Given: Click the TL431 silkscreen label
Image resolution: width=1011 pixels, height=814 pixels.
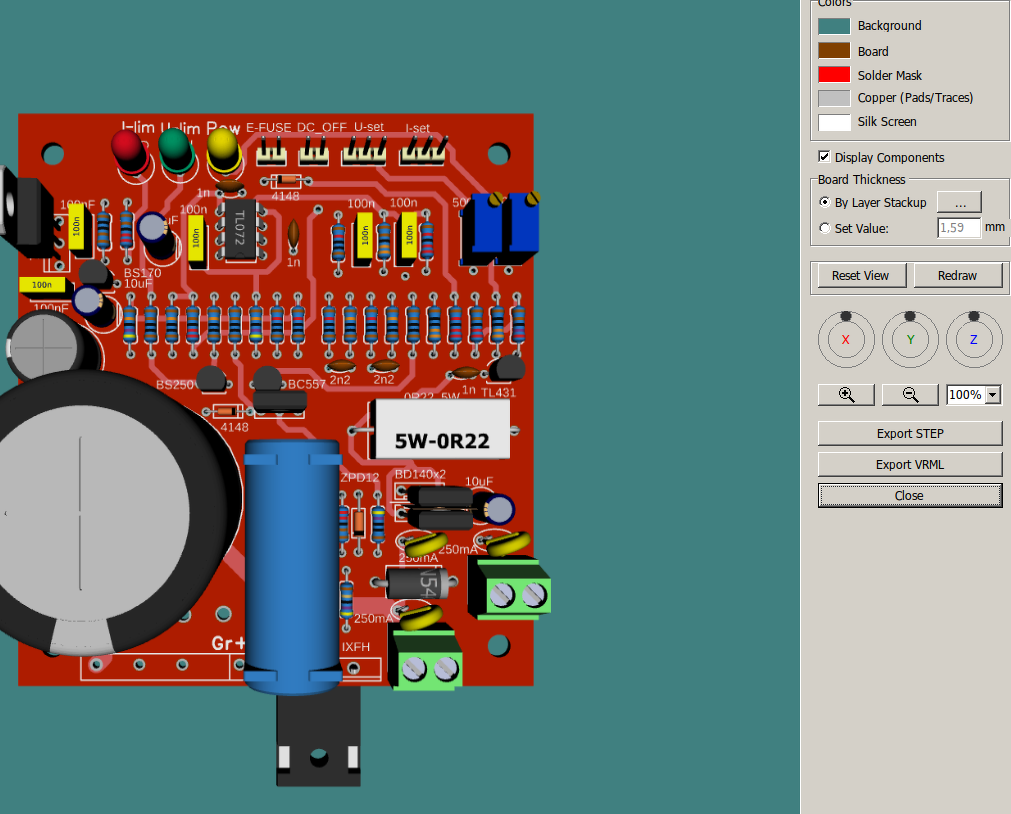Looking at the screenshot, I should click(x=498, y=392).
